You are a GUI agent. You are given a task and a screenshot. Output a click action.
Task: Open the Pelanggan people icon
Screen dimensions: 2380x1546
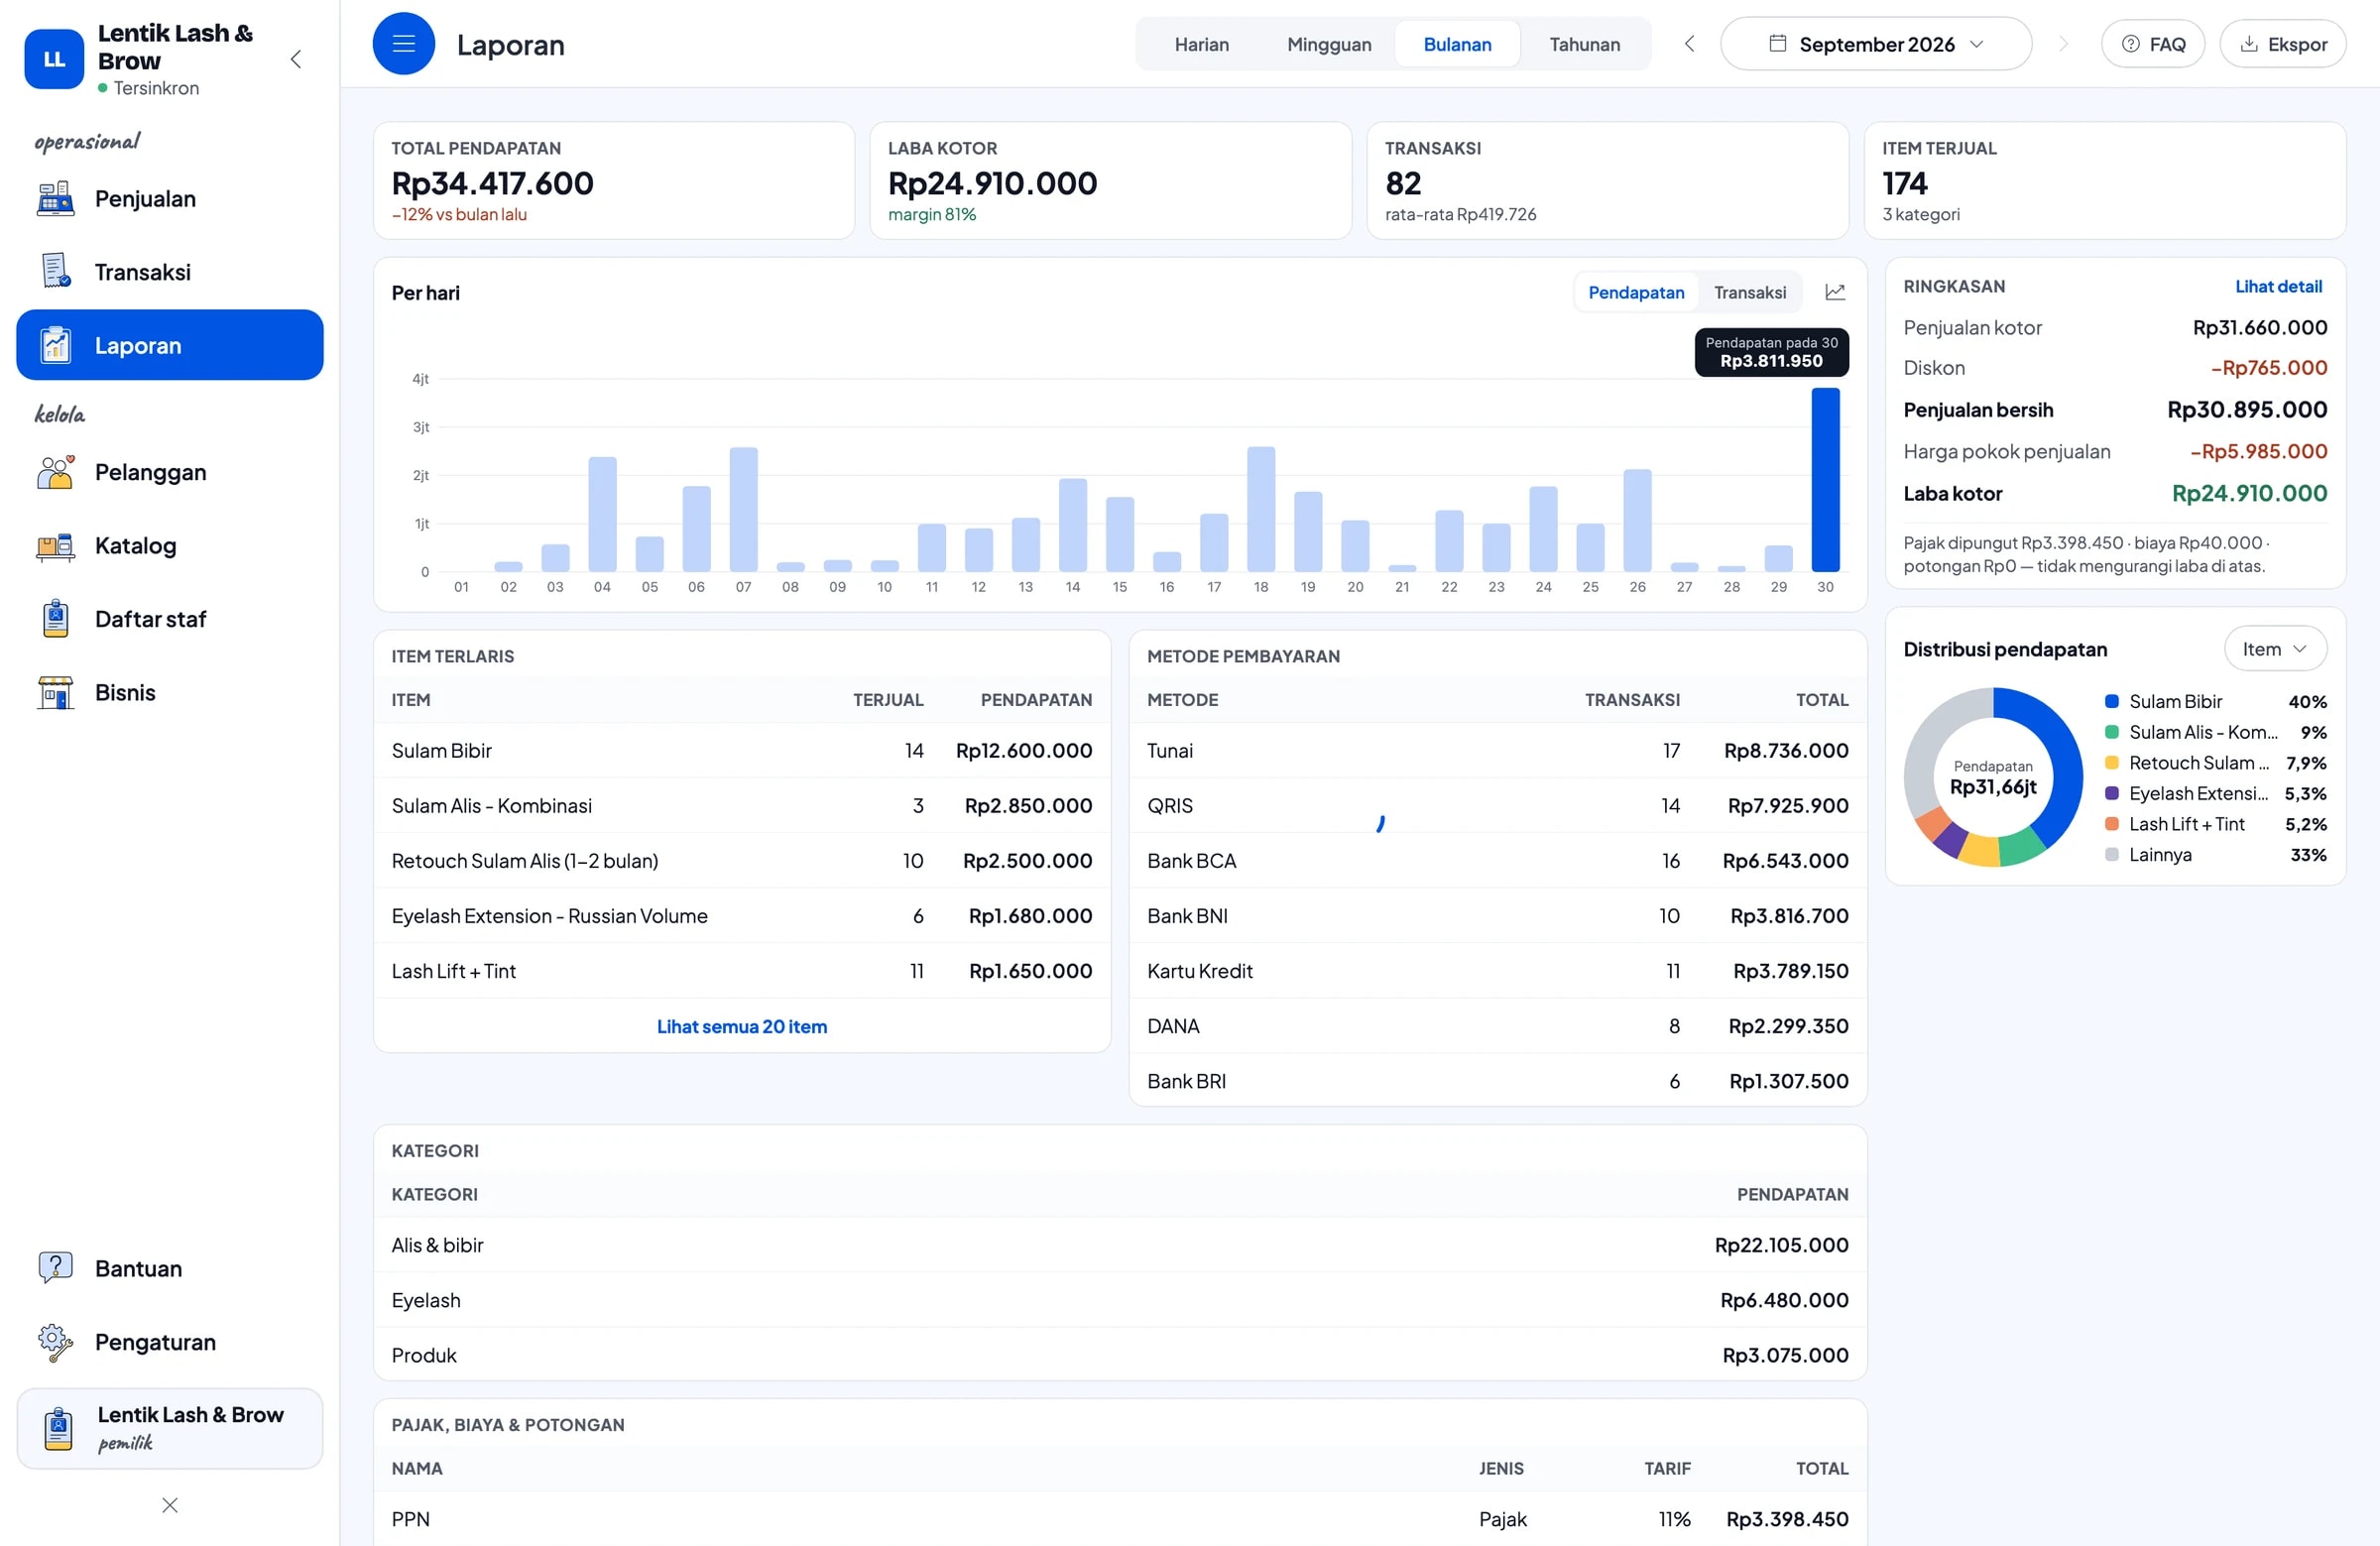56,472
